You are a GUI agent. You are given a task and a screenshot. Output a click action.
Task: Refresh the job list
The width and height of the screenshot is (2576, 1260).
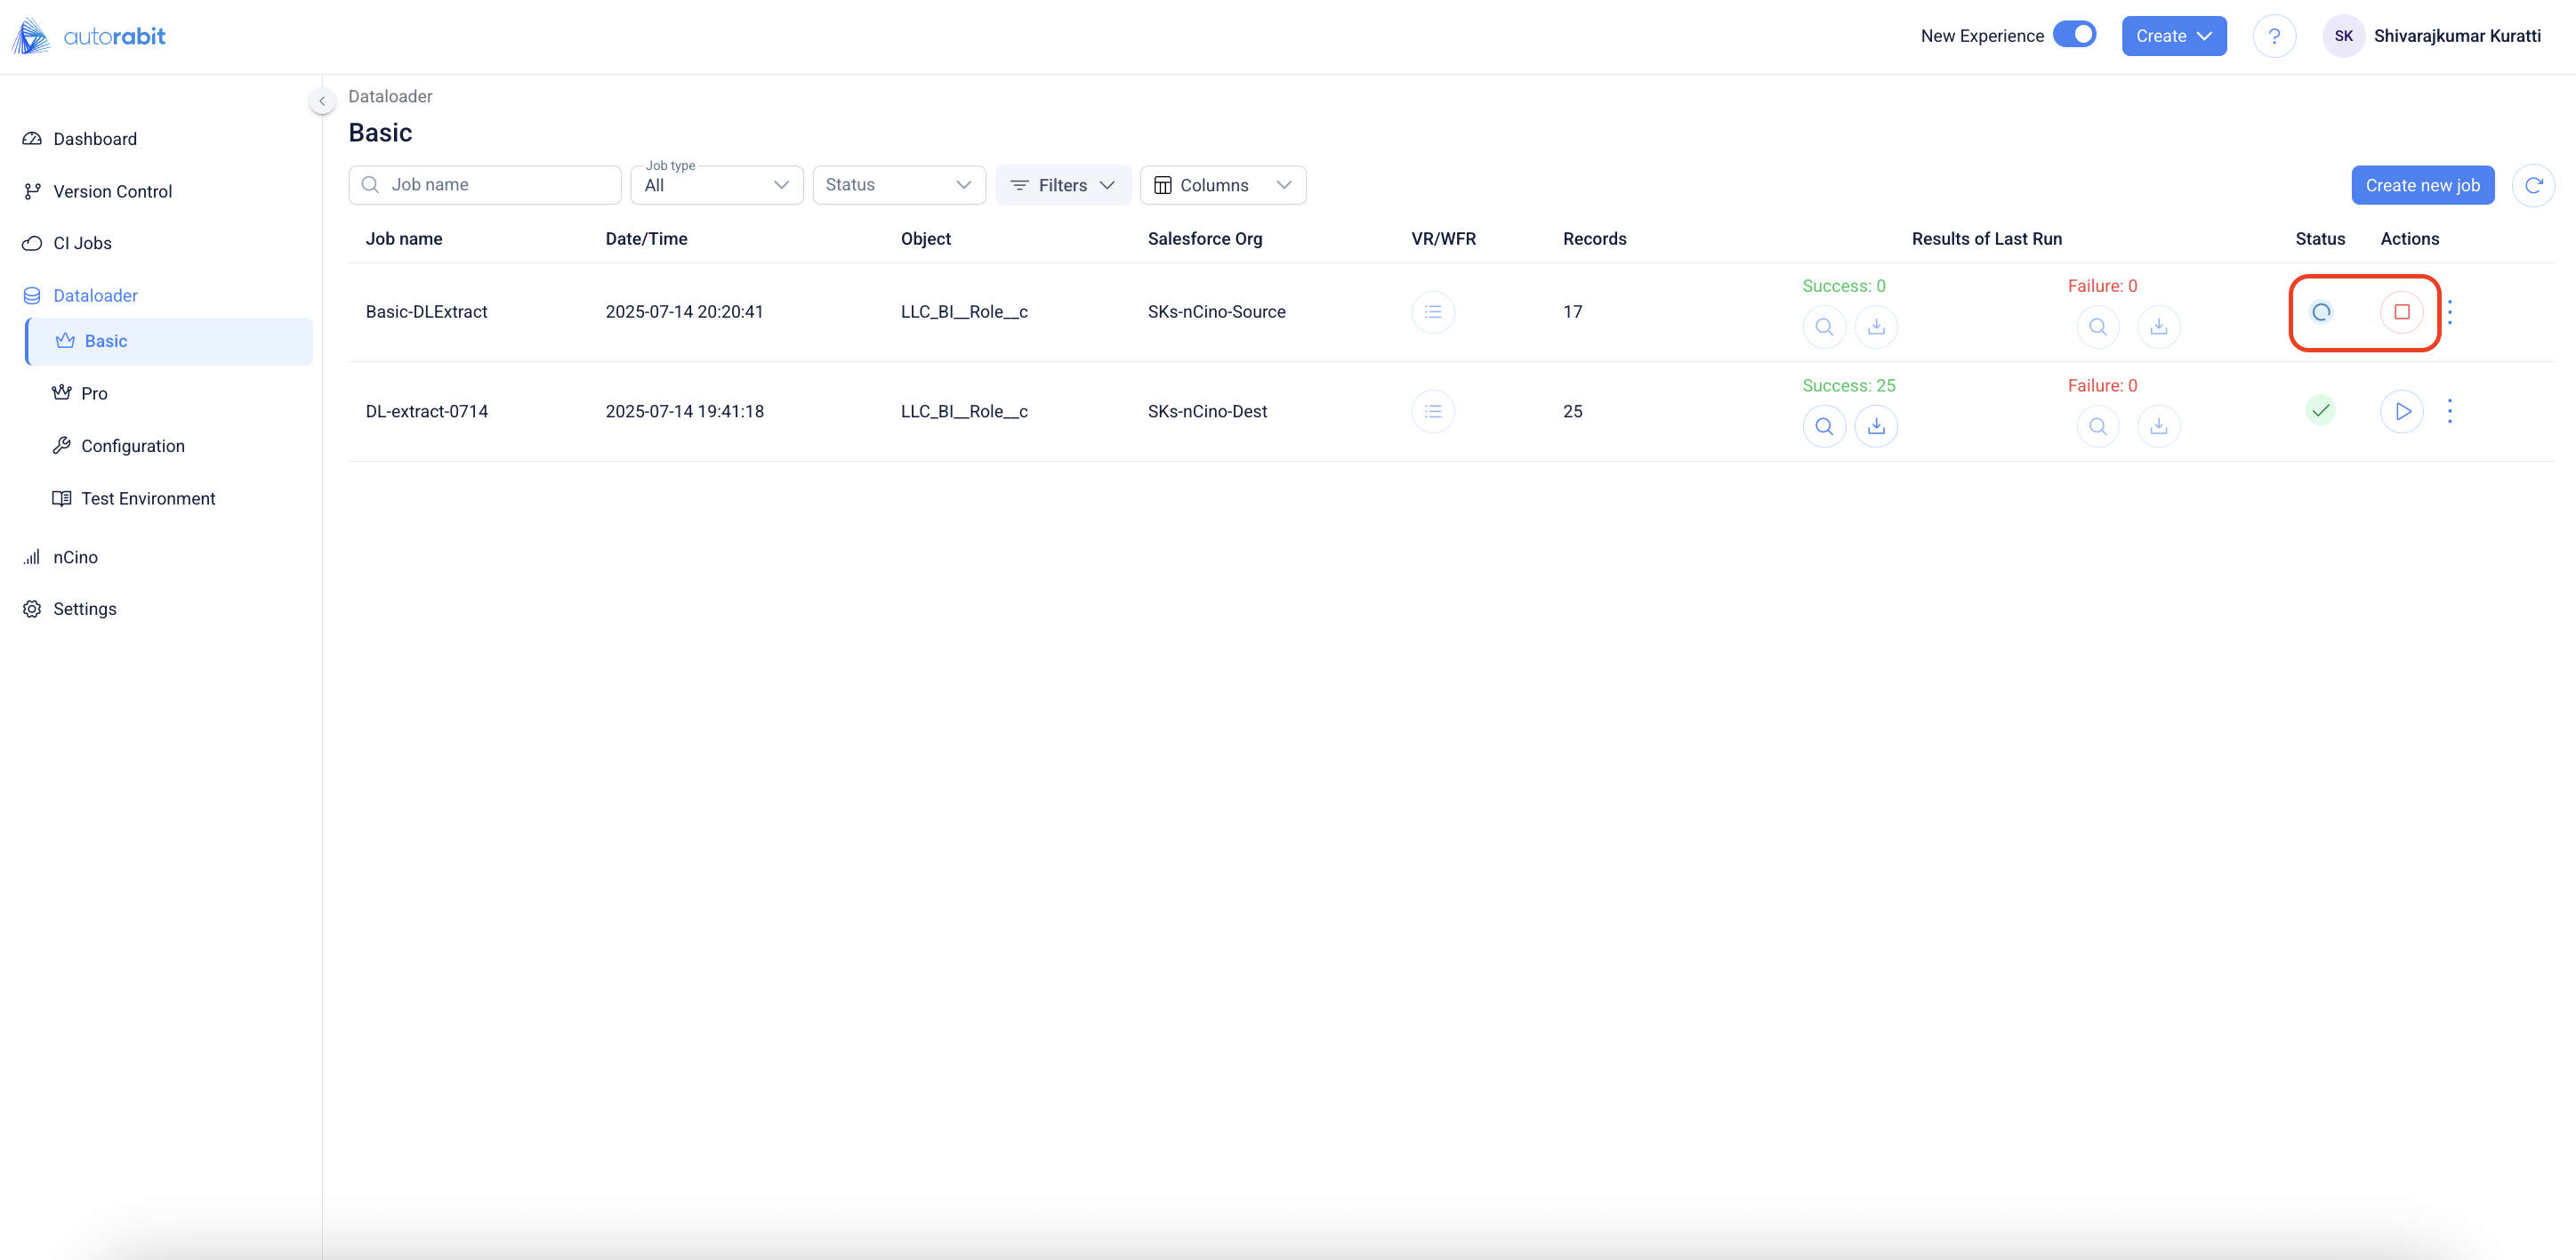pyautogui.click(x=2533, y=185)
